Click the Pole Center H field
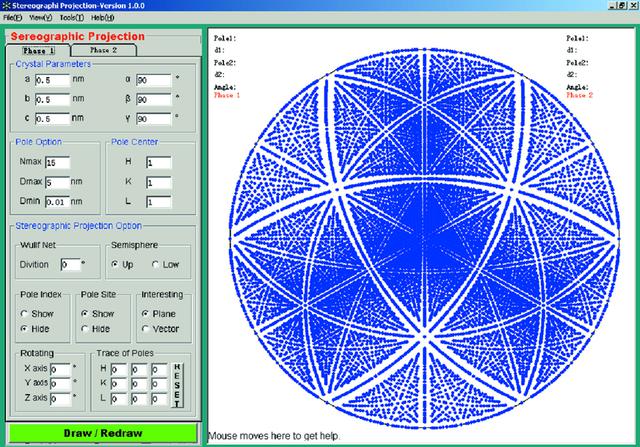This screenshot has width=640, height=447. (159, 162)
